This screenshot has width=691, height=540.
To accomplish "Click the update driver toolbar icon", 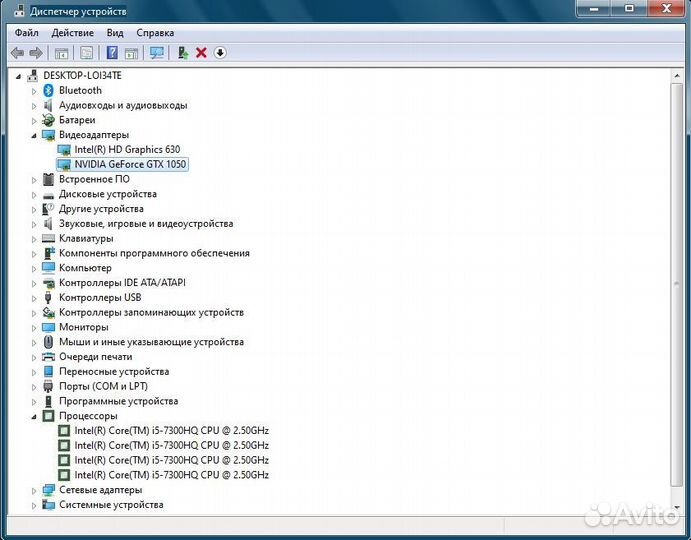I will point(183,52).
